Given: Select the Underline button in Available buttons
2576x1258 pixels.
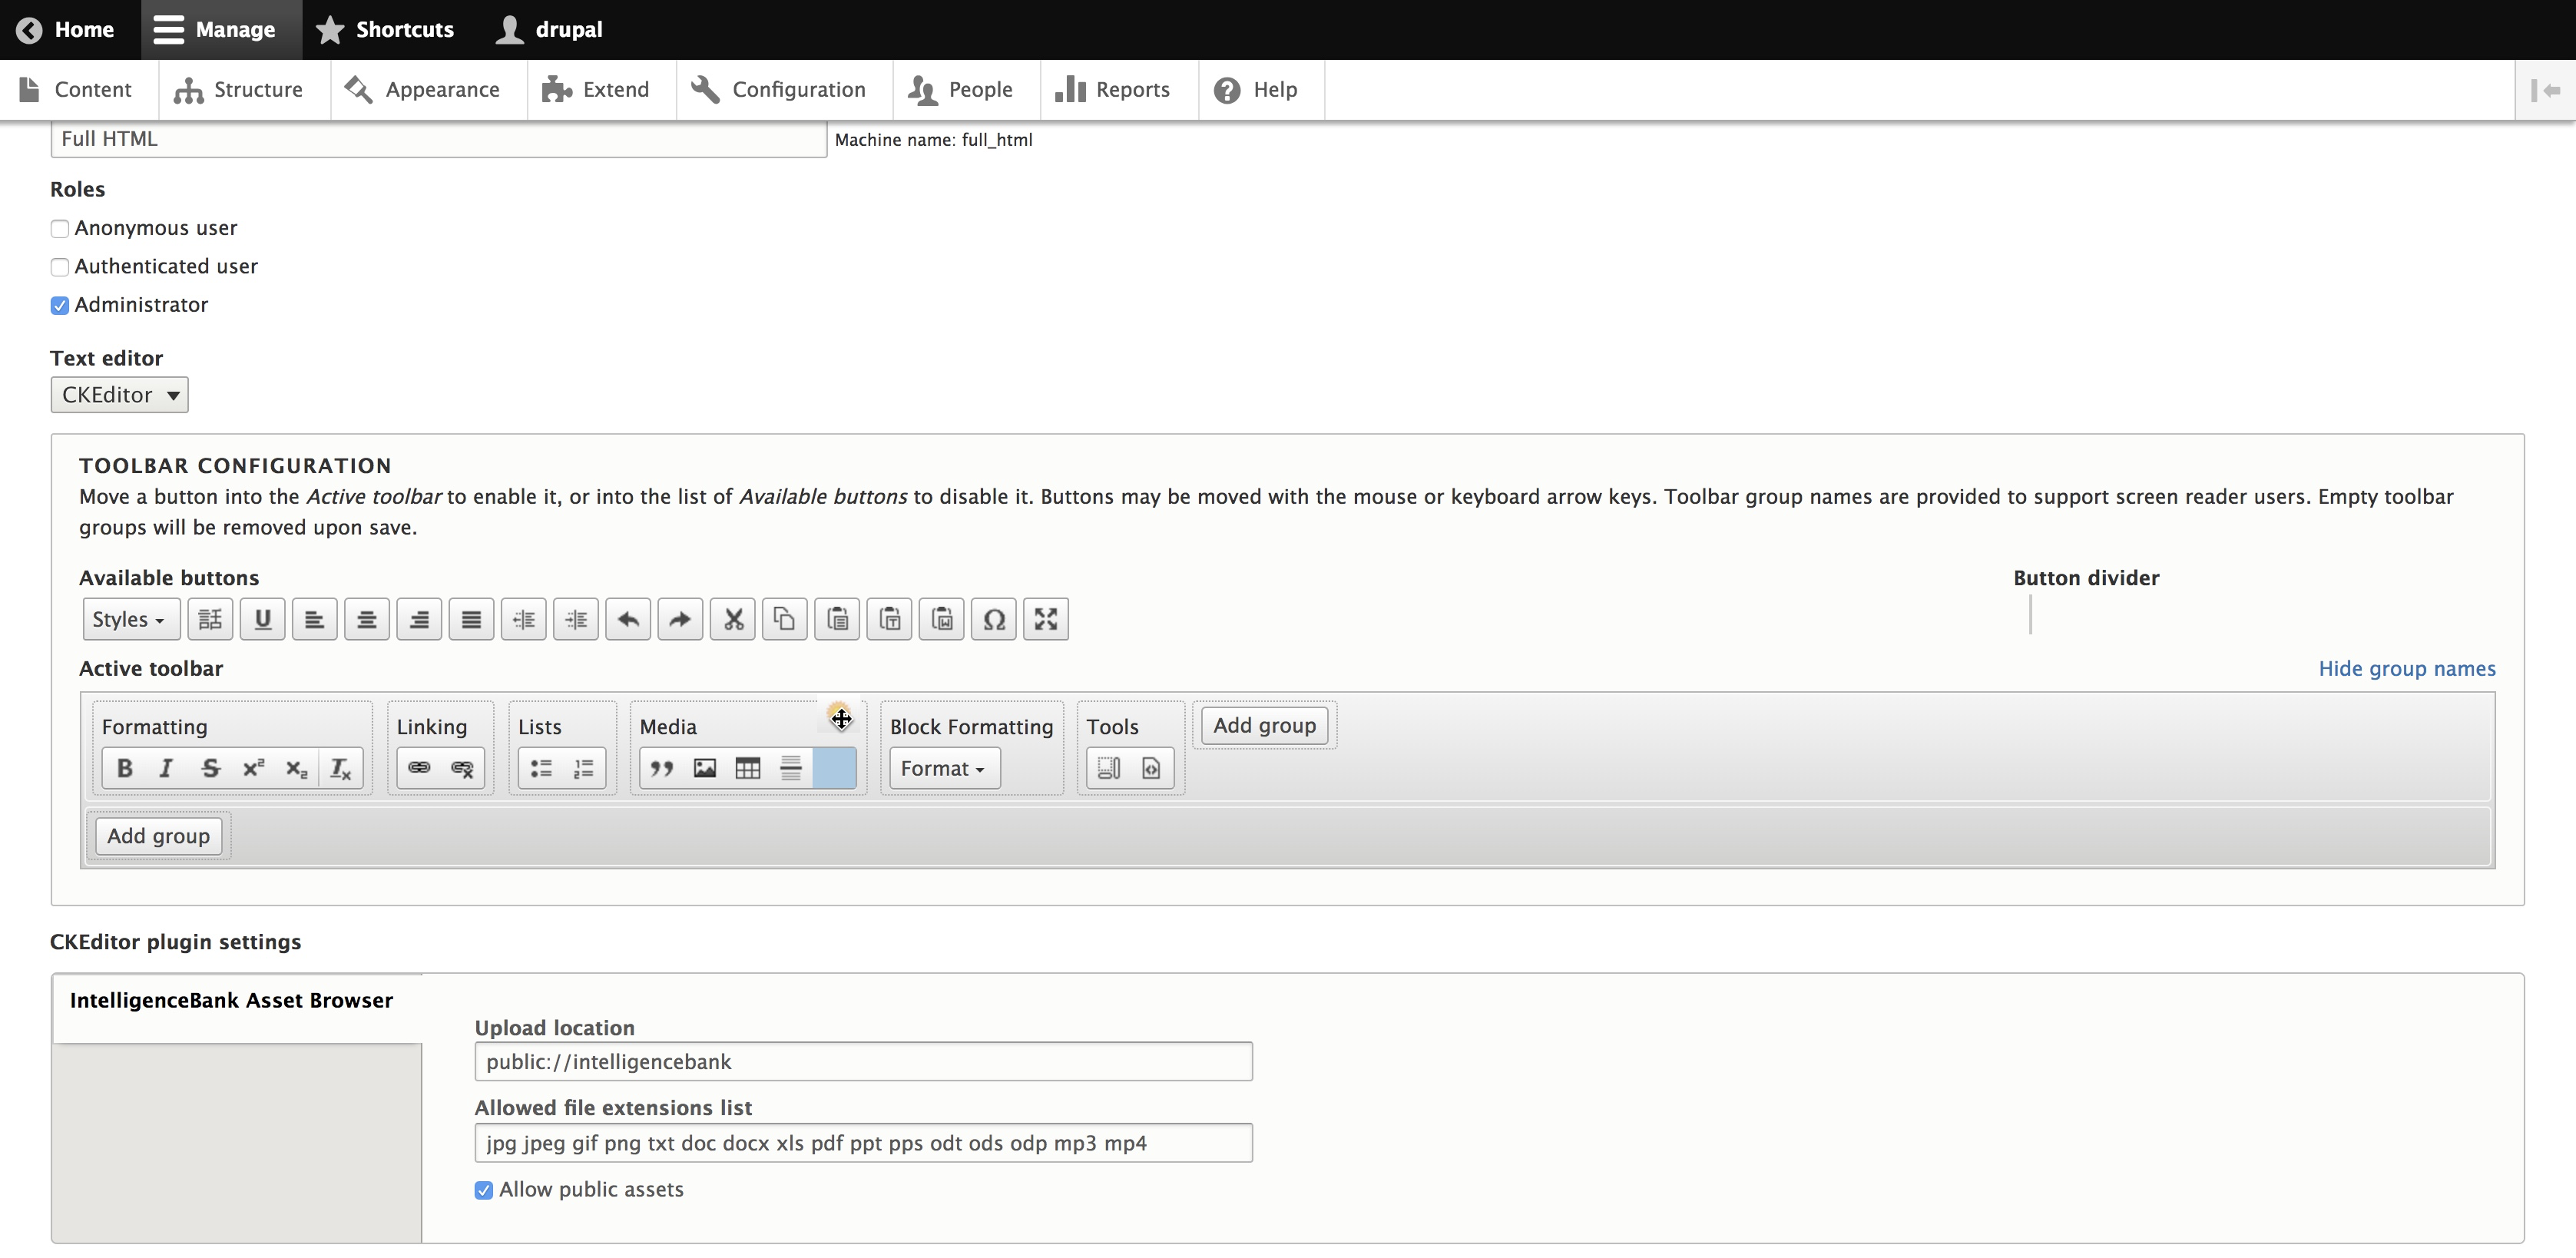Looking at the screenshot, I should [x=262, y=619].
